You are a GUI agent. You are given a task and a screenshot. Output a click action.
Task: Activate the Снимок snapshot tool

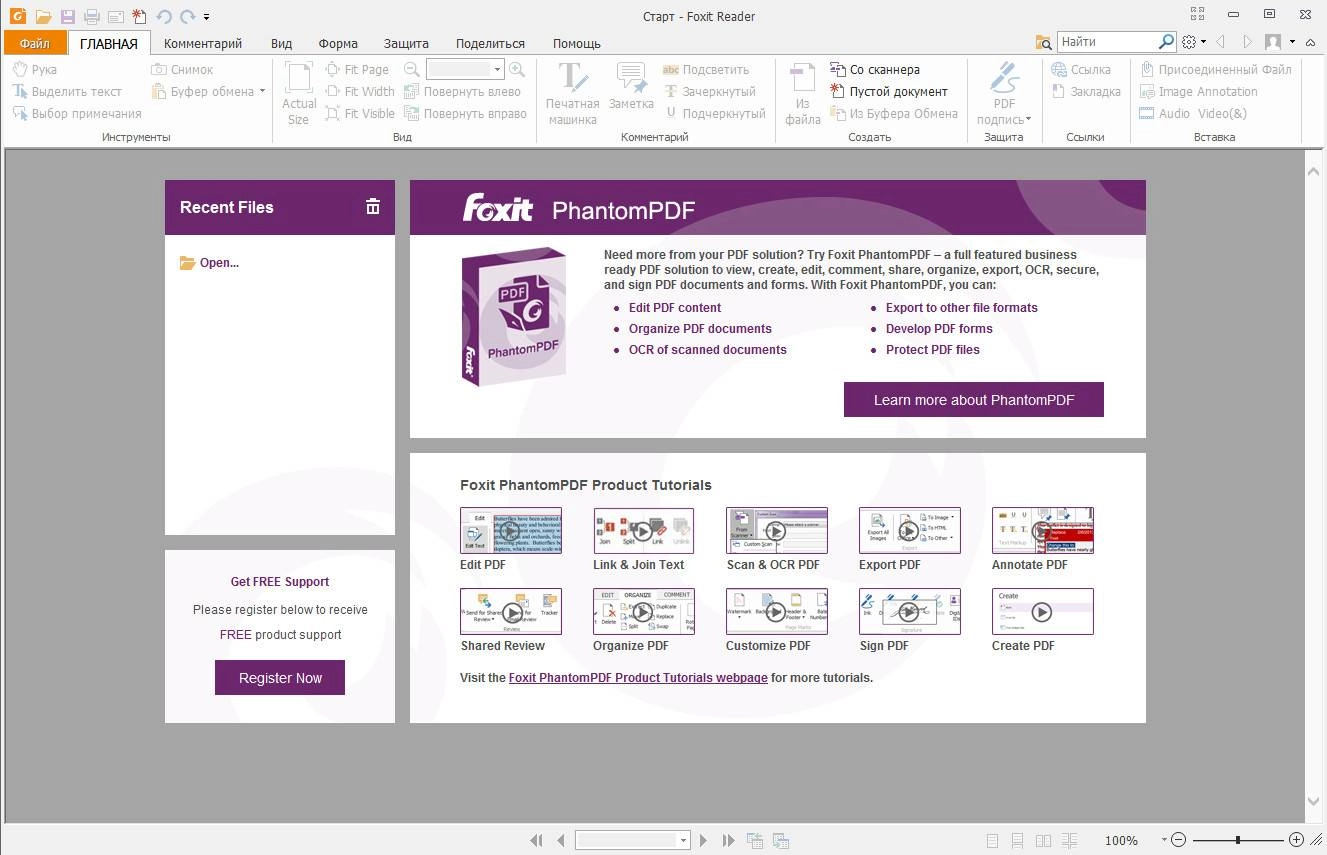pyautogui.click(x=182, y=69)
